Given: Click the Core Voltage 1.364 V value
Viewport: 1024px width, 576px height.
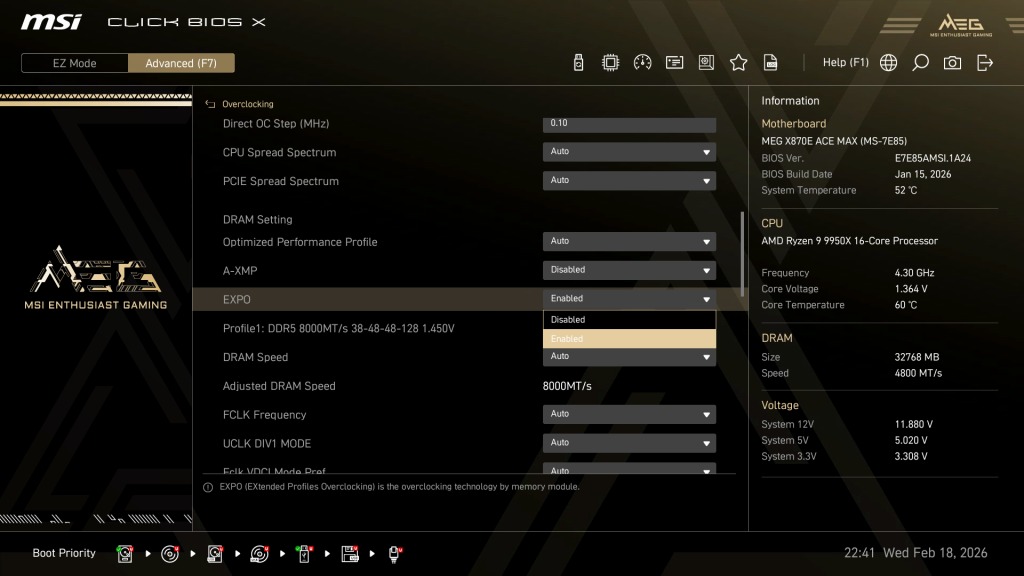Looking at the screenshot, I should [x=911, y=289].
